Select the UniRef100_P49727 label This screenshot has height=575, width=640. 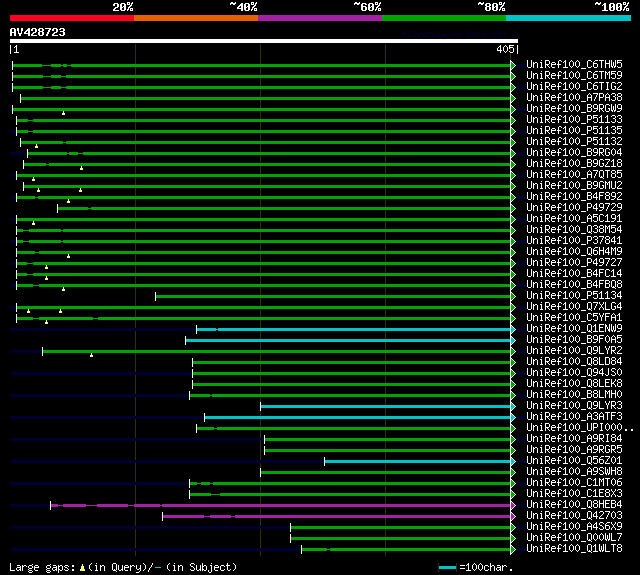pos(574,263)
